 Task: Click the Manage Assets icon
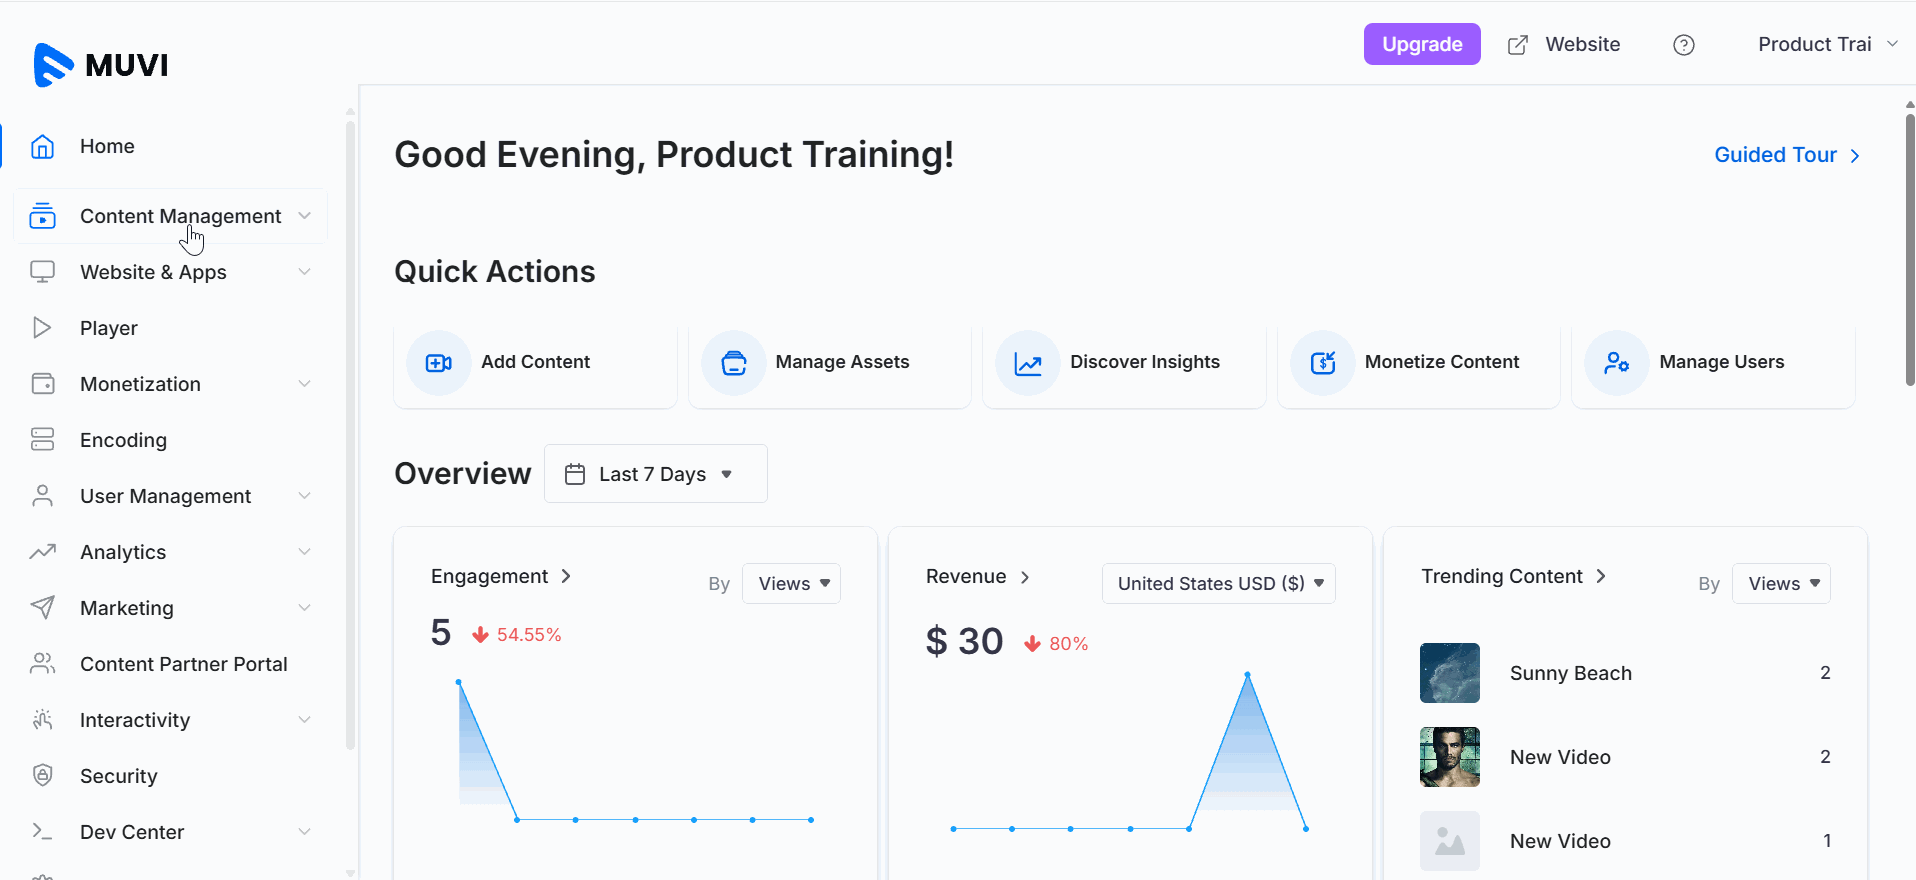click(x=733, y=363)
